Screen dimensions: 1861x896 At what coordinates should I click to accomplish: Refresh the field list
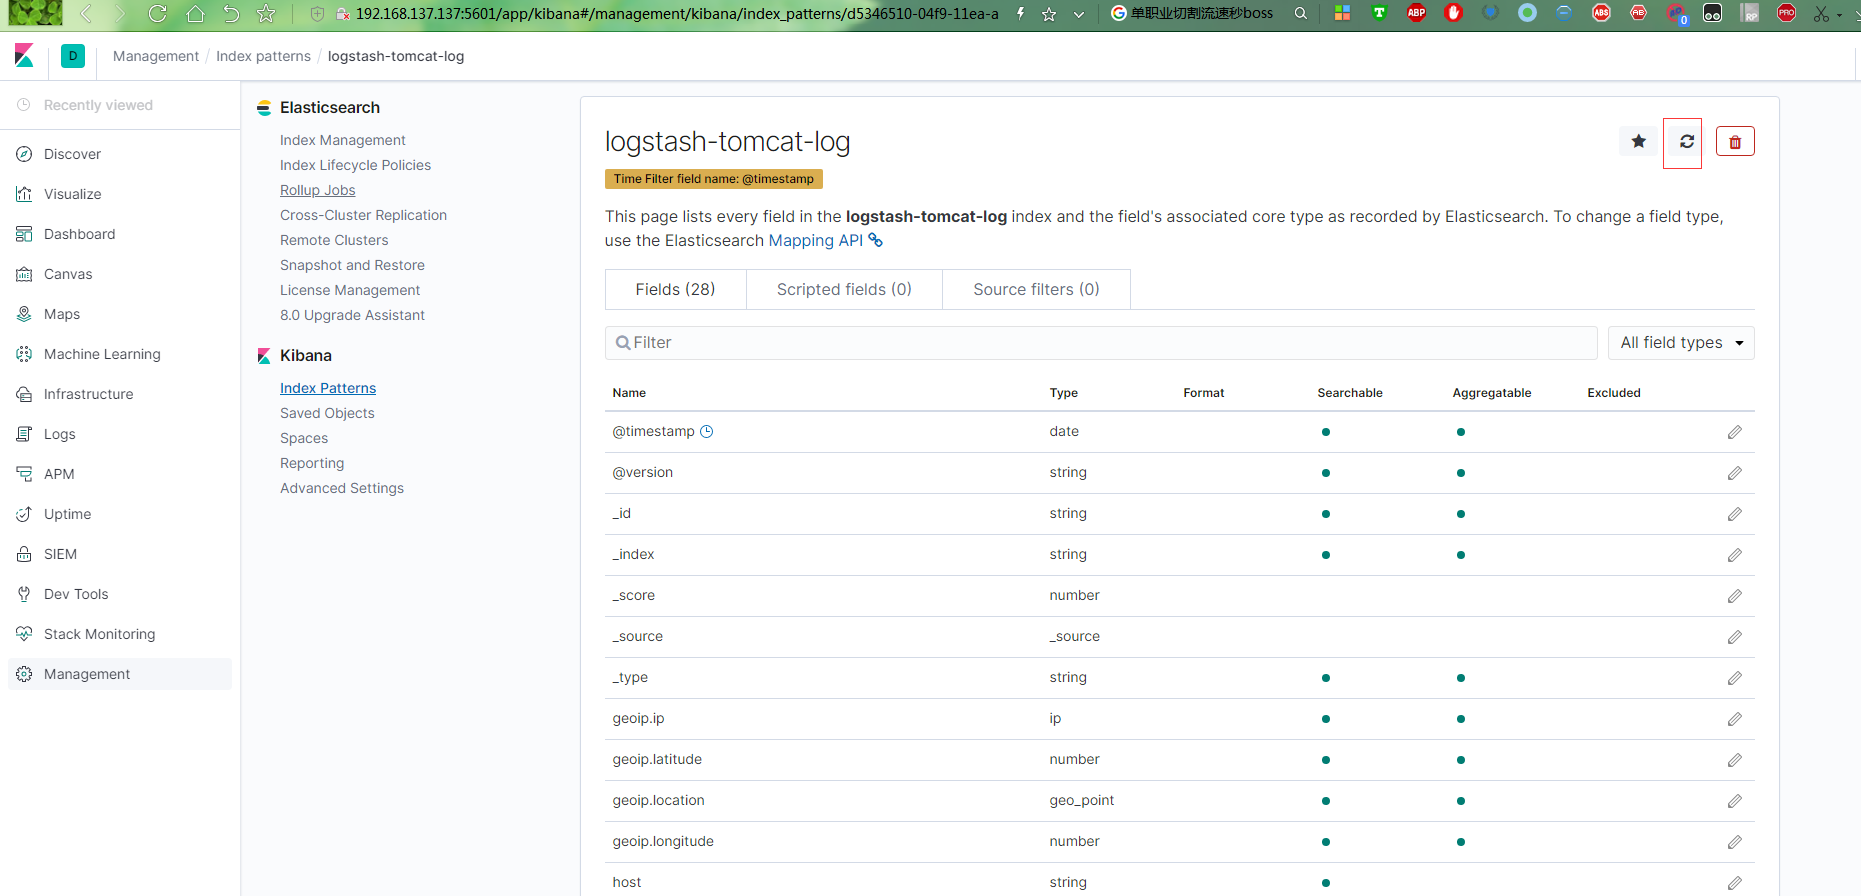point(1686,141)
